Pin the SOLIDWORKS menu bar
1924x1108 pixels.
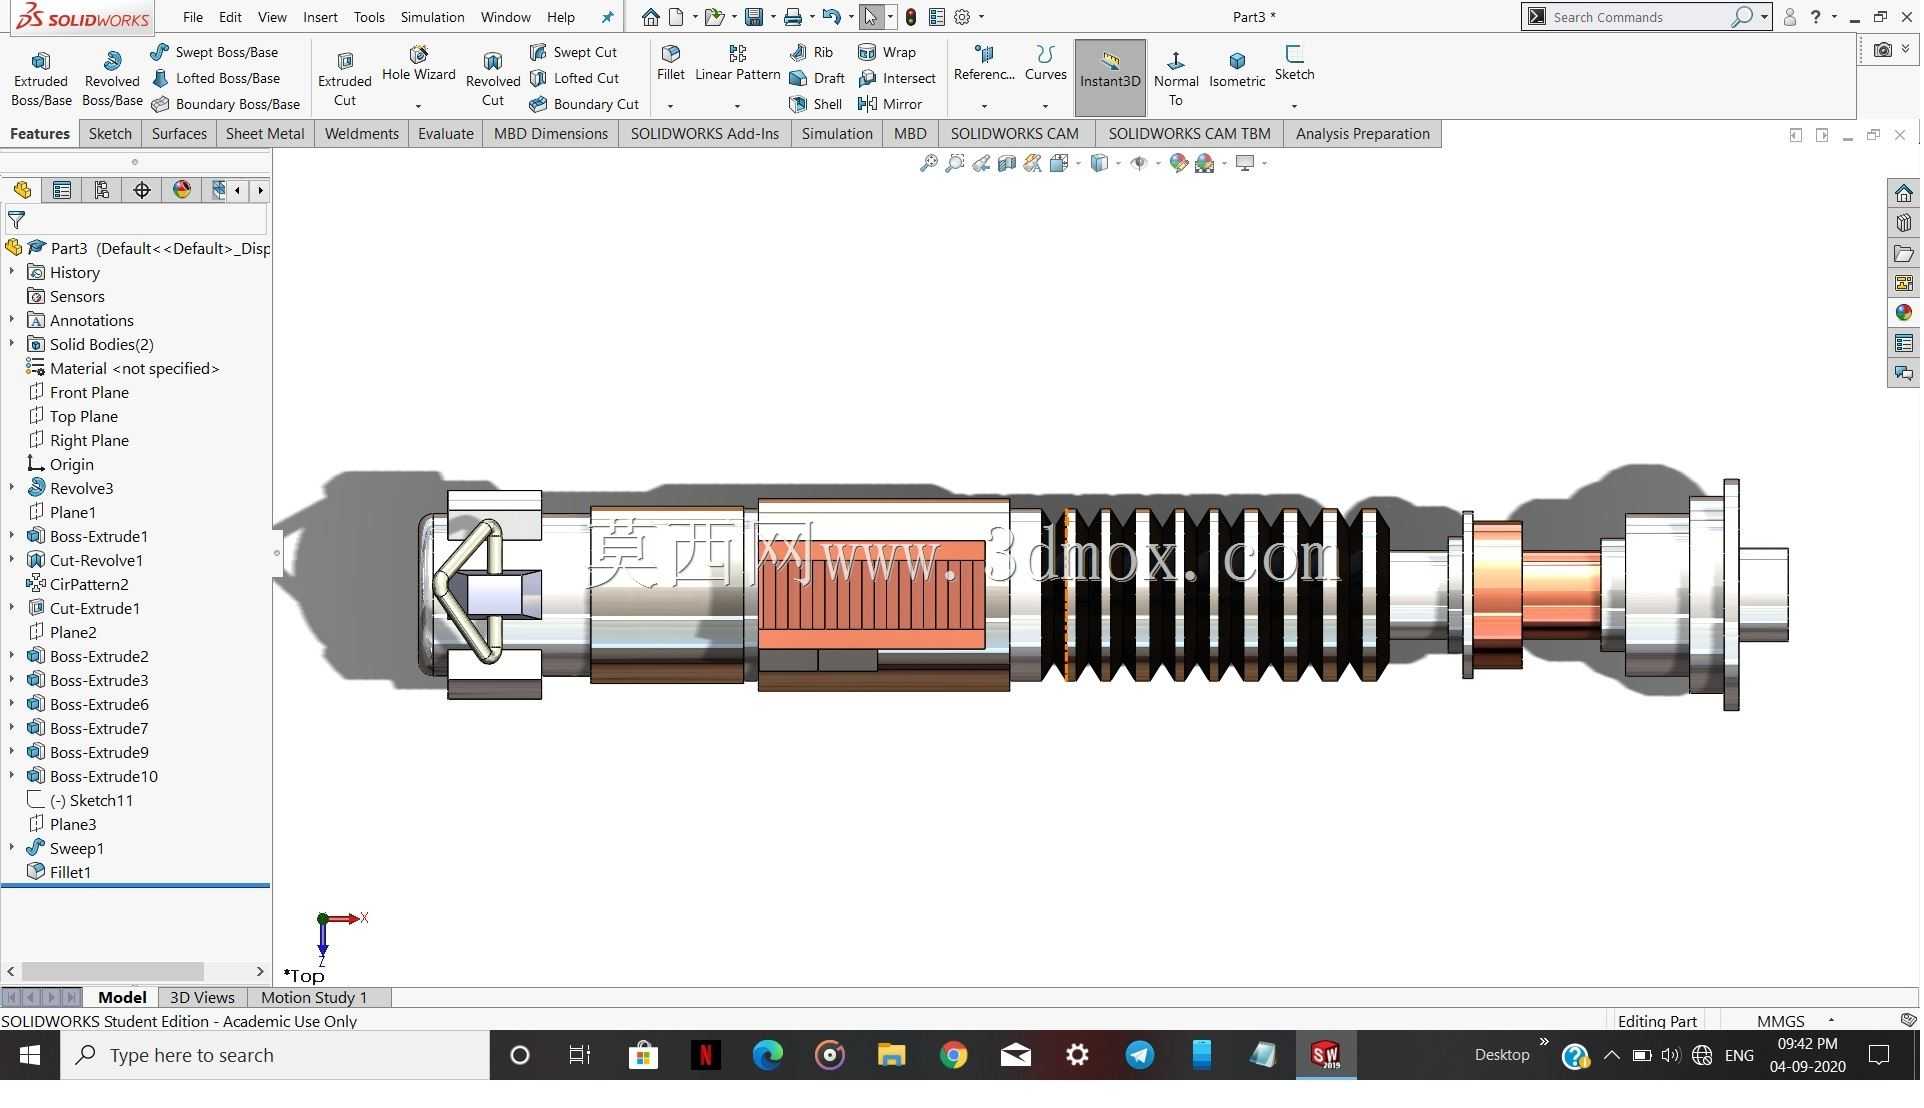click(x=607, y=17)
